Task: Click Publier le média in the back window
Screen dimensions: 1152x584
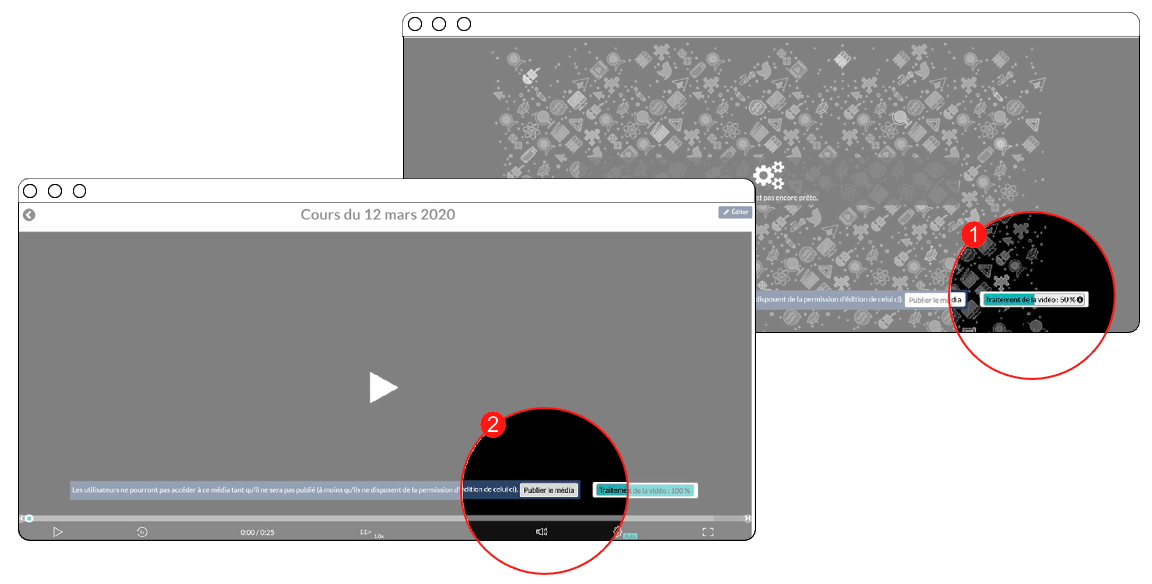Action: [935, 300]
